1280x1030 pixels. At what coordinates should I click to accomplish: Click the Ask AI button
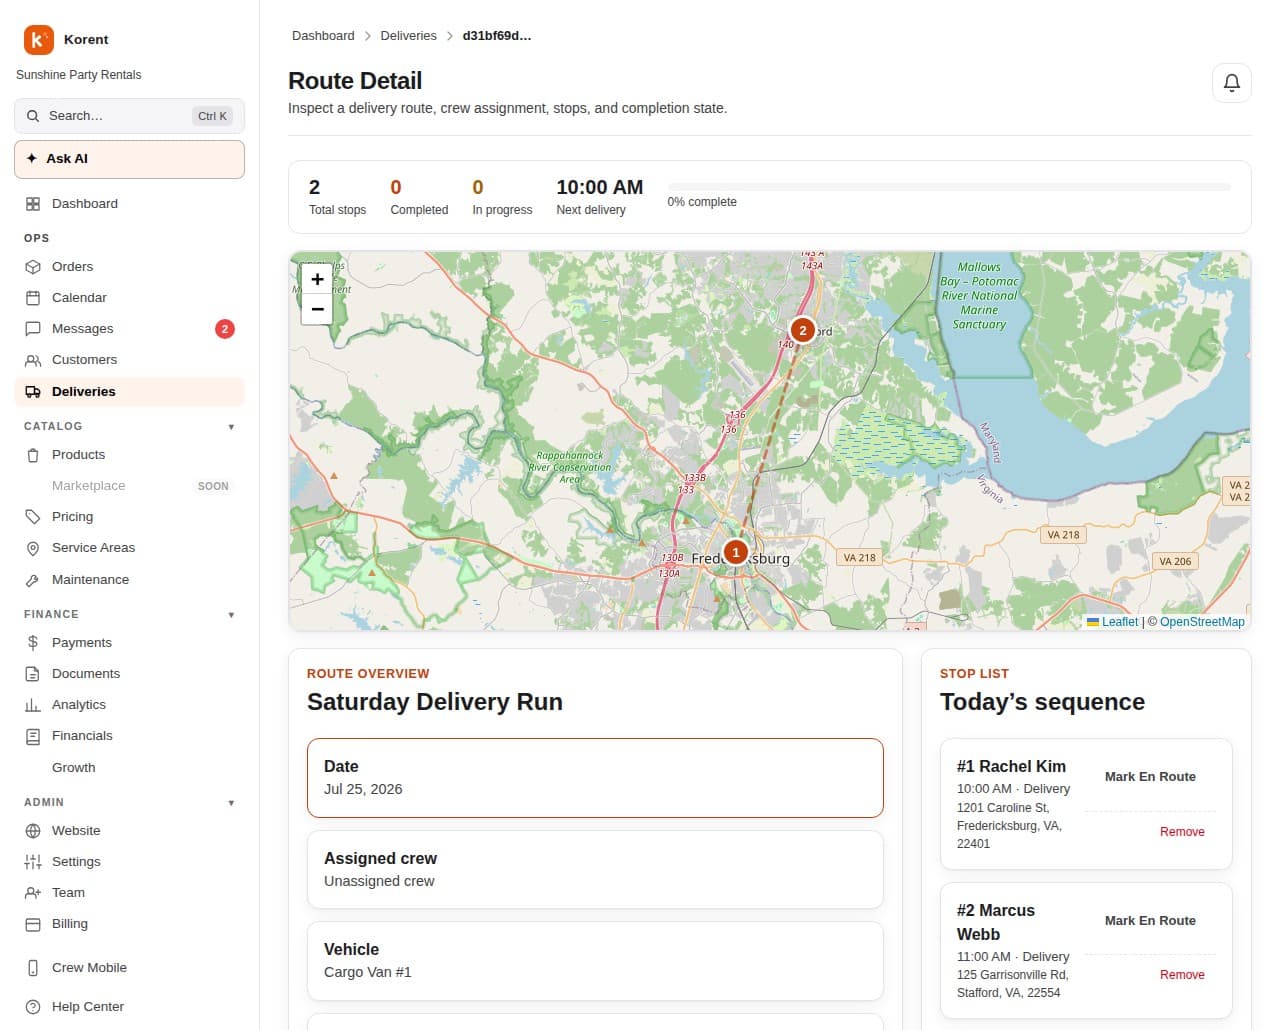pos(129,159)
